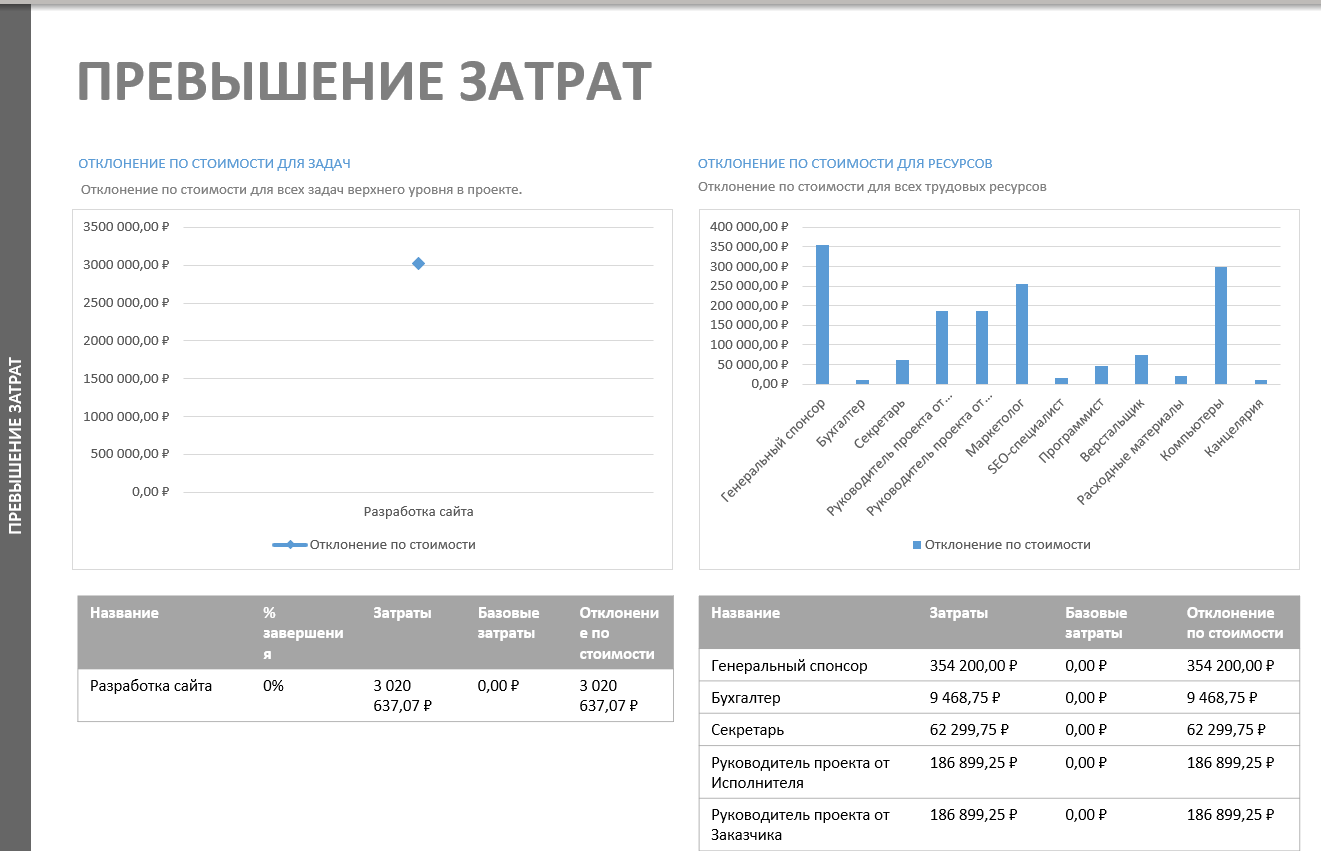
Task: Select the 9 468,75 ₽ cost cell for Бухгалтер
Action: point(967,698)
